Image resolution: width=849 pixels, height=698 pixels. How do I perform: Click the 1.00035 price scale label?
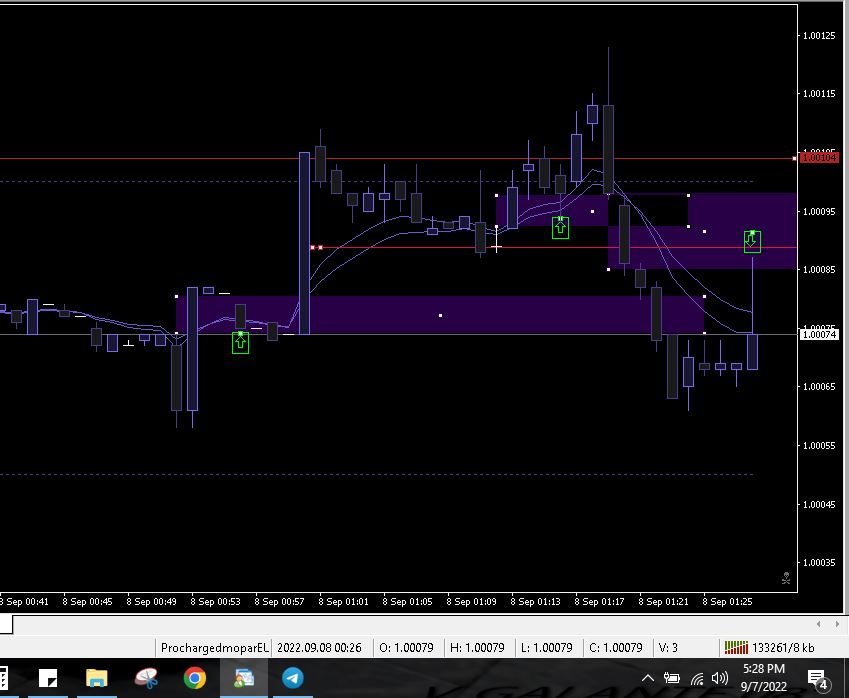click(x=819, y=563)
